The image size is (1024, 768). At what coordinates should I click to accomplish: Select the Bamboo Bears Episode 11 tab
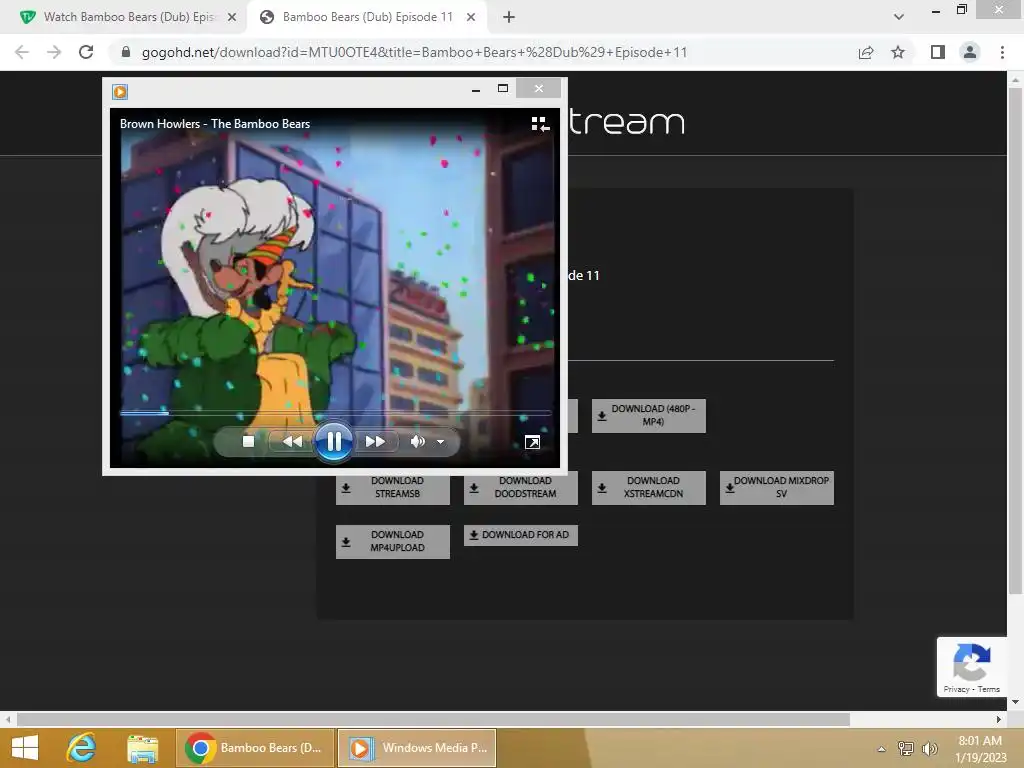tap(367, 17)
